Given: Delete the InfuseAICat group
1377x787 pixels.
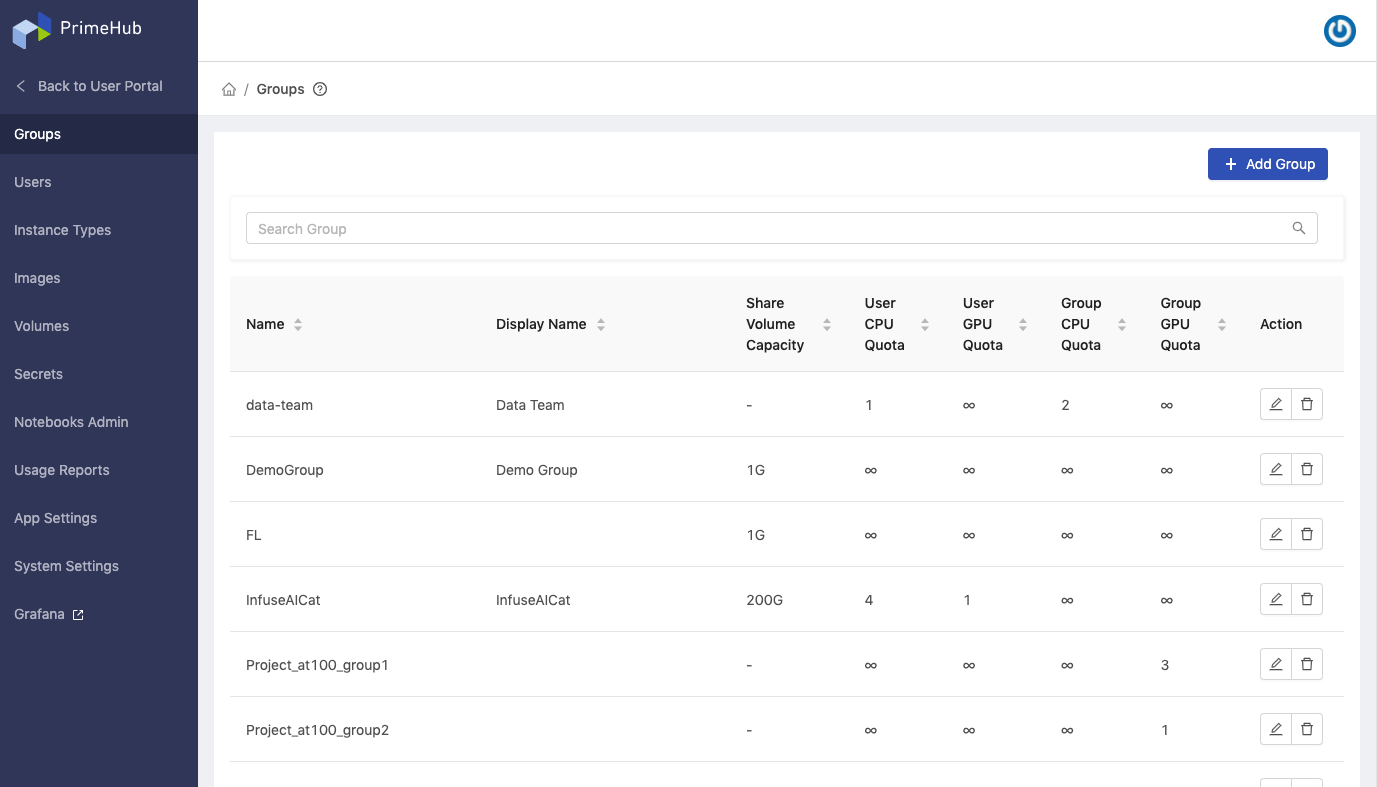Looking at the screenshot, I should 1307,599.
